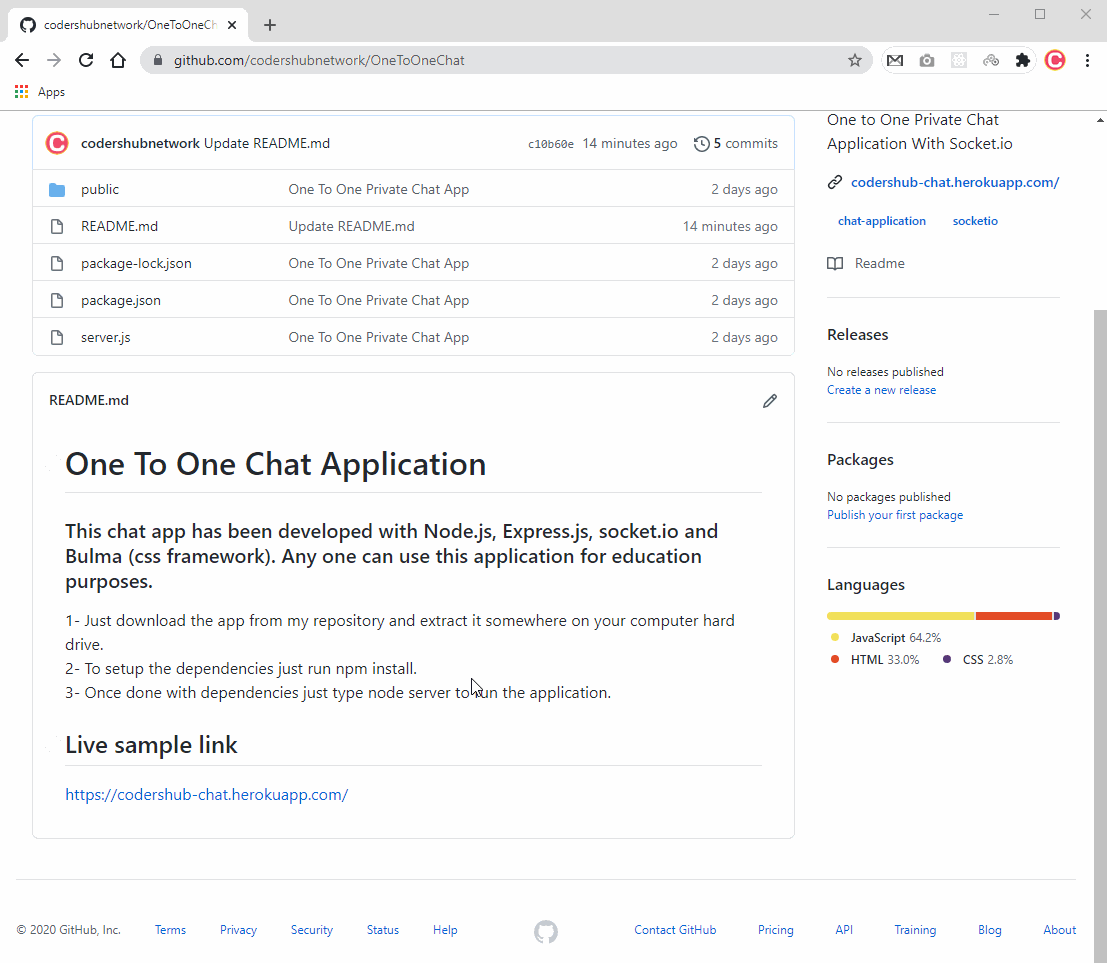Open HTML 33.0% language entry
This screenshot has width=1107, height=963.
[x=875, y=659]
